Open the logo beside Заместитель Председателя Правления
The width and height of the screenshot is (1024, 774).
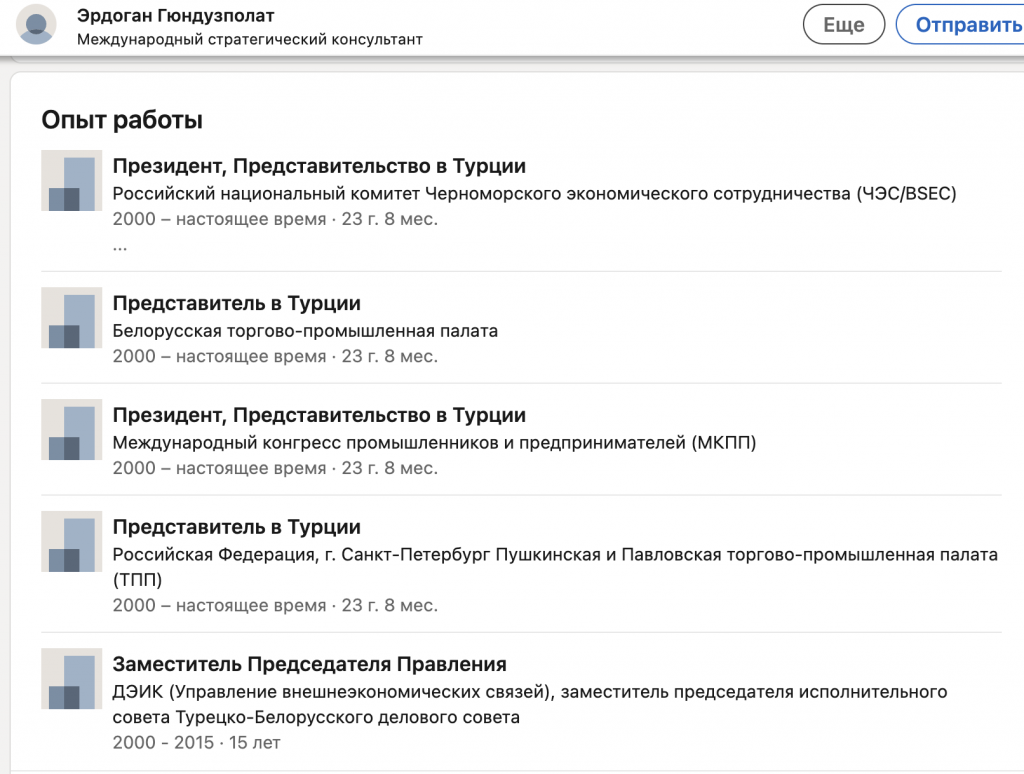point(72,679)
